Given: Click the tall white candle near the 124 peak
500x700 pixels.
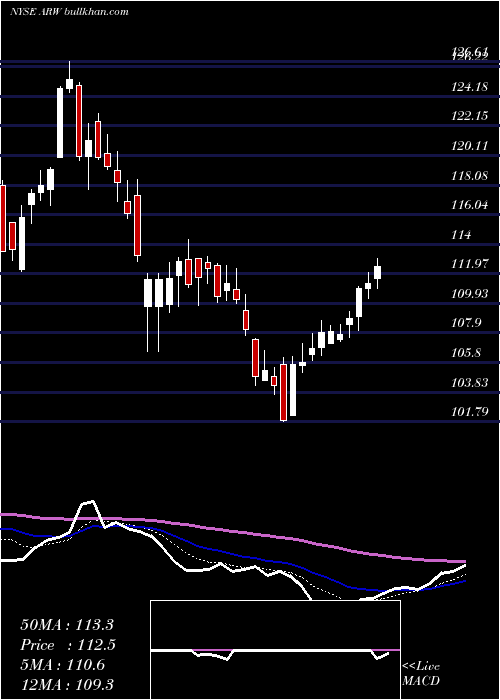Looking at the screenshot, I should pyautogui.click(x=60, y=123).
